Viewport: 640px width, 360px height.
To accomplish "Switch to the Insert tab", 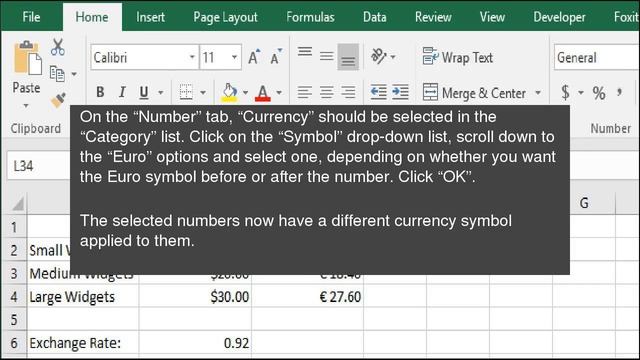I will pos(151,17).
